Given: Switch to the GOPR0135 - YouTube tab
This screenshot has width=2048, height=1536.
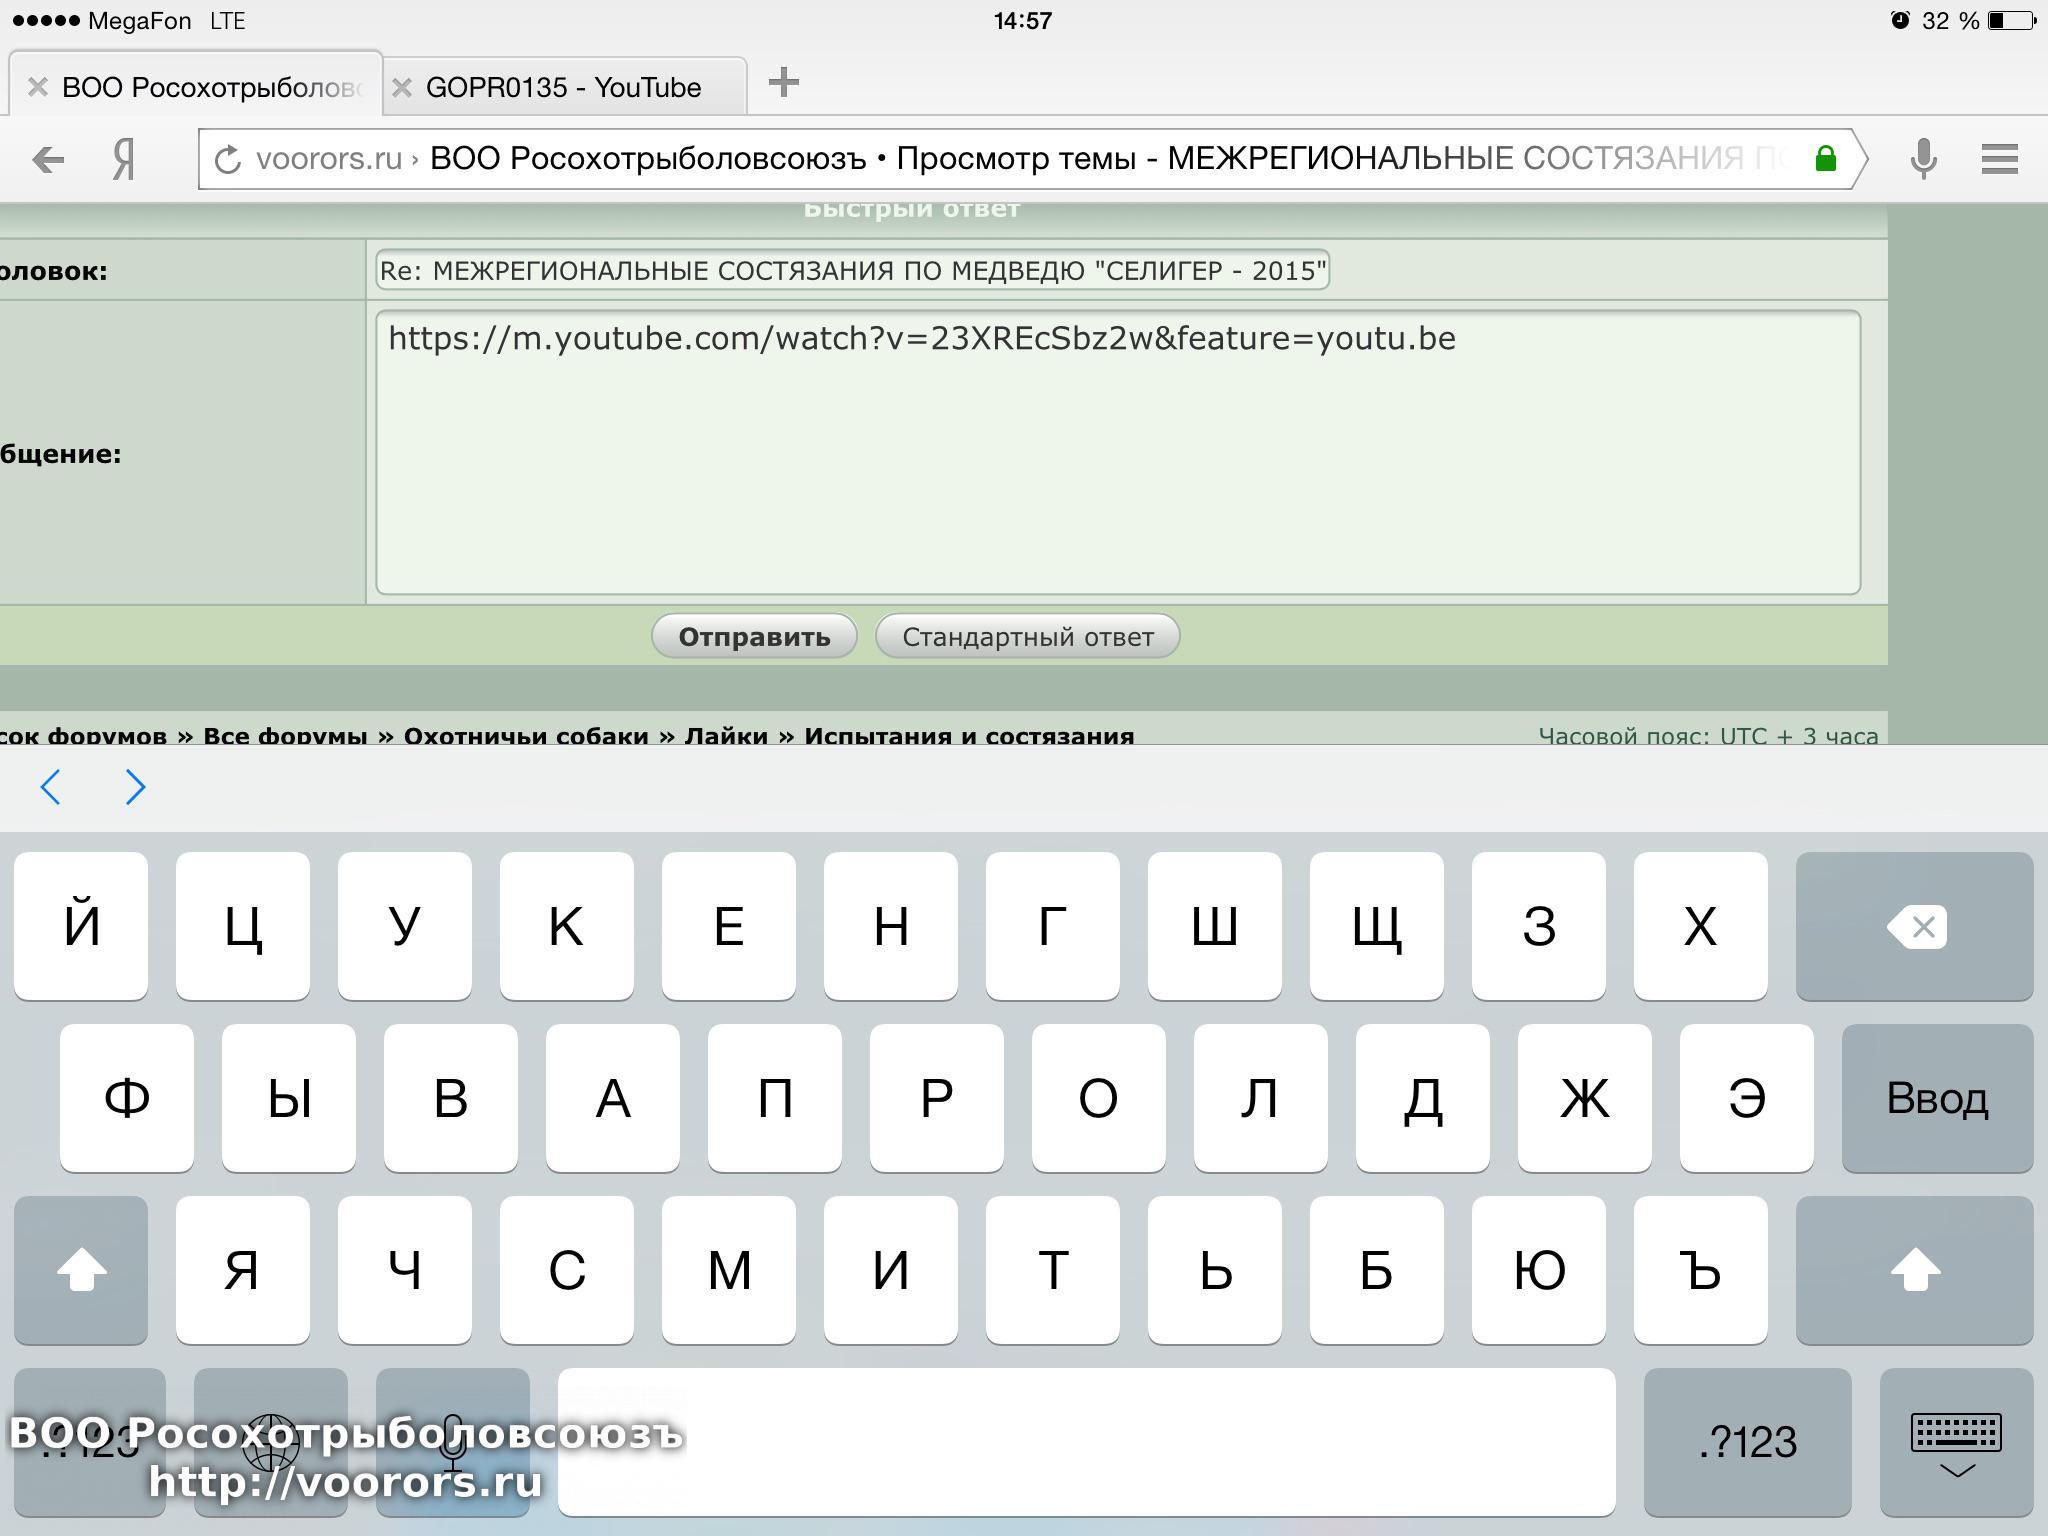Looking at the screenshot, I should tap(564, 88).
